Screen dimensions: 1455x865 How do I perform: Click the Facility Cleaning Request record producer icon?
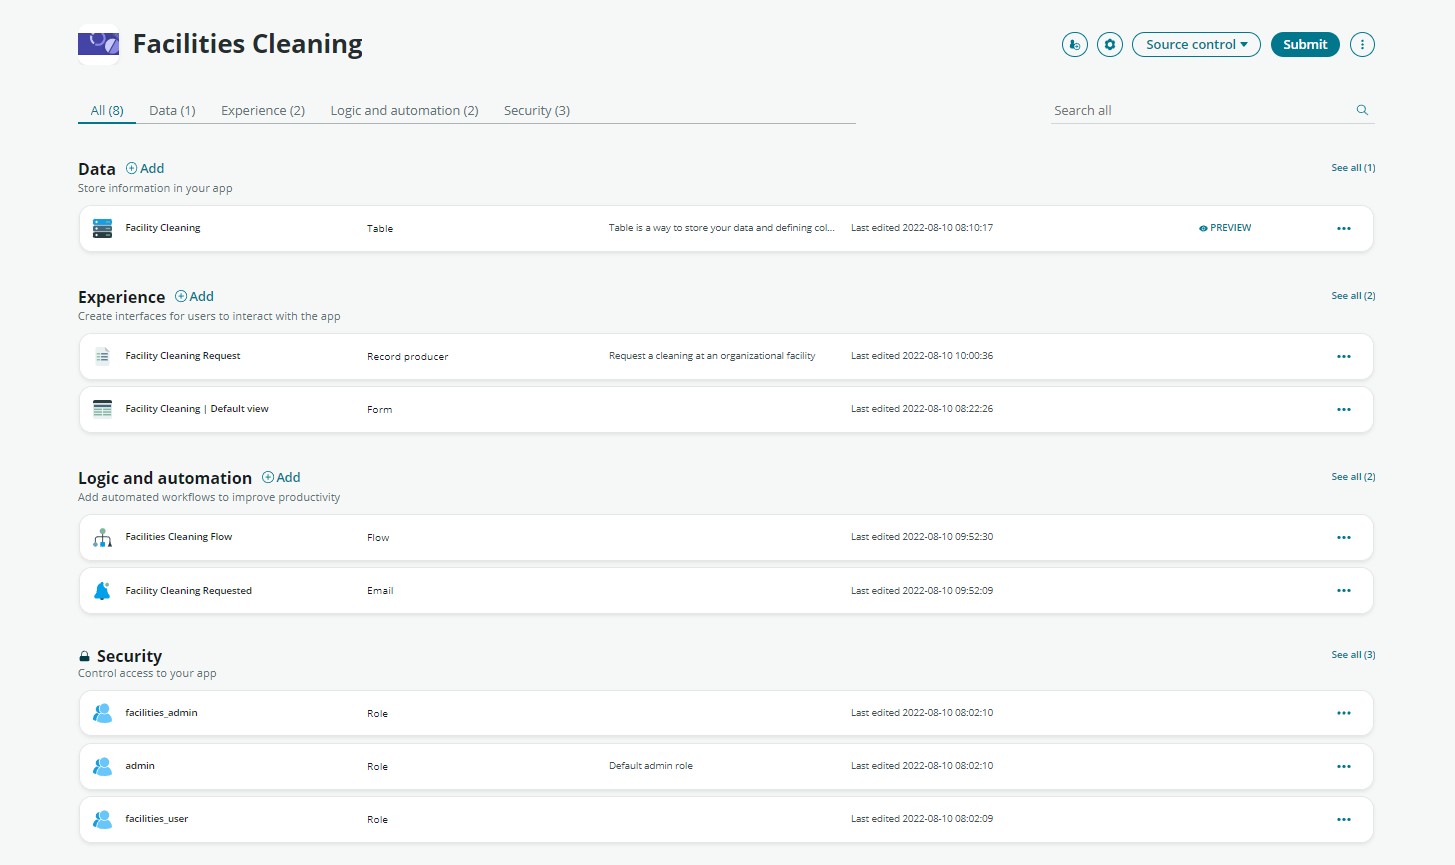[x=102, y=356]
